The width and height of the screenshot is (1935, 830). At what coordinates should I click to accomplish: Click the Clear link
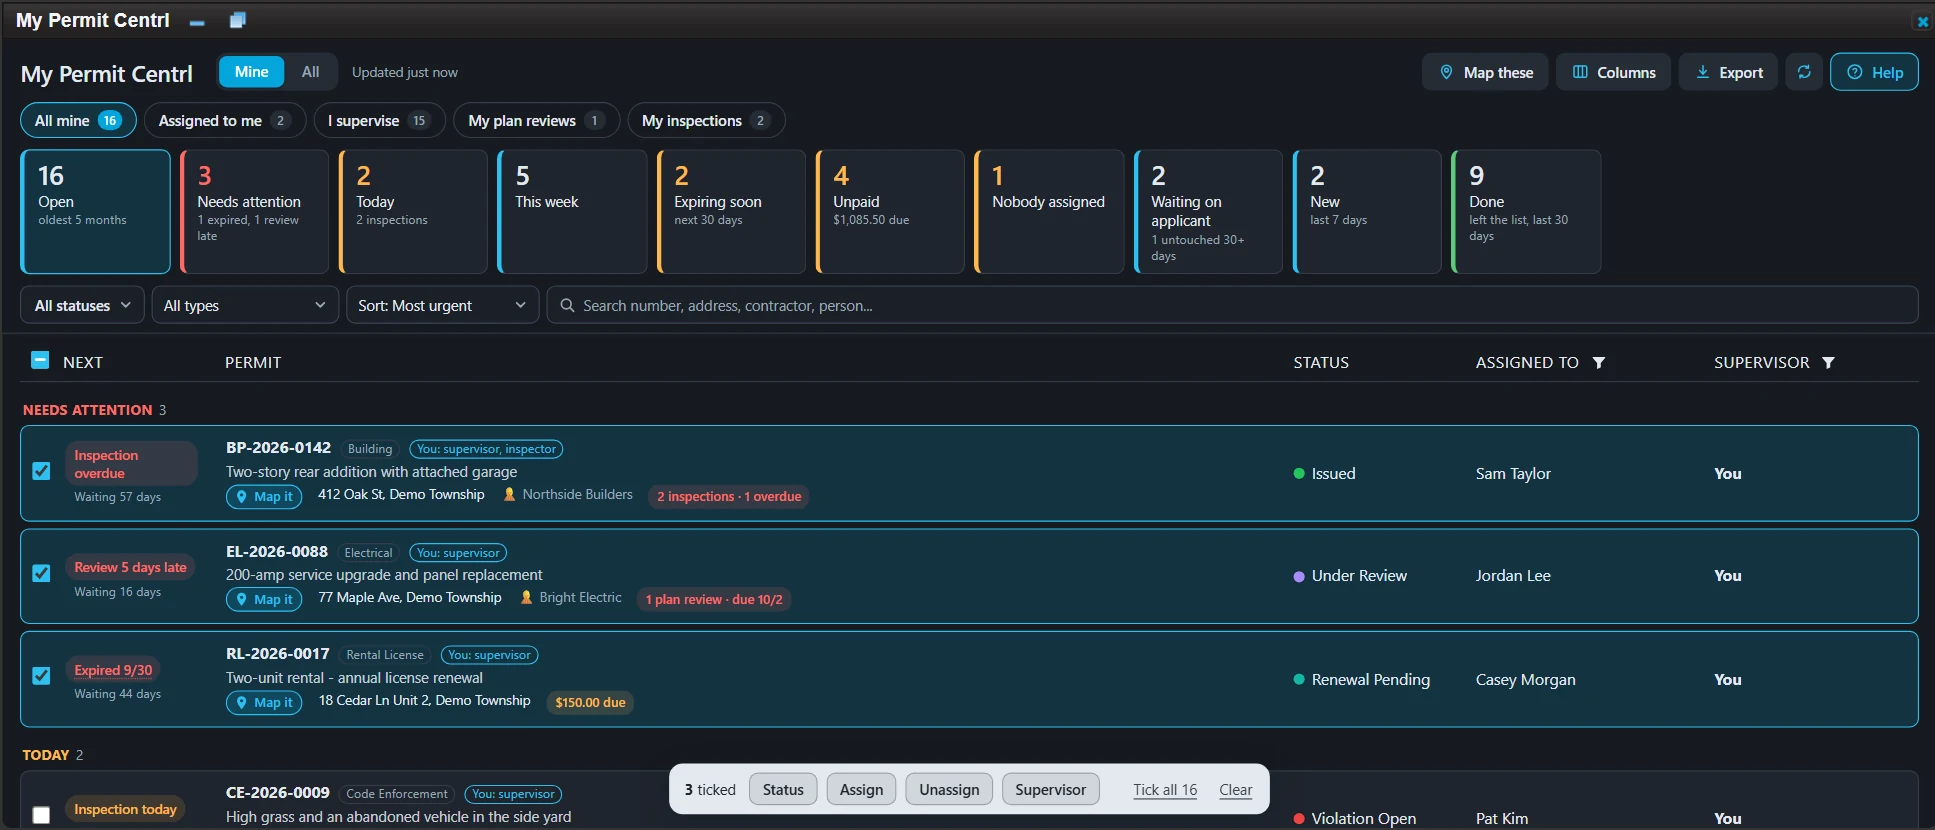click(1236, 790)
